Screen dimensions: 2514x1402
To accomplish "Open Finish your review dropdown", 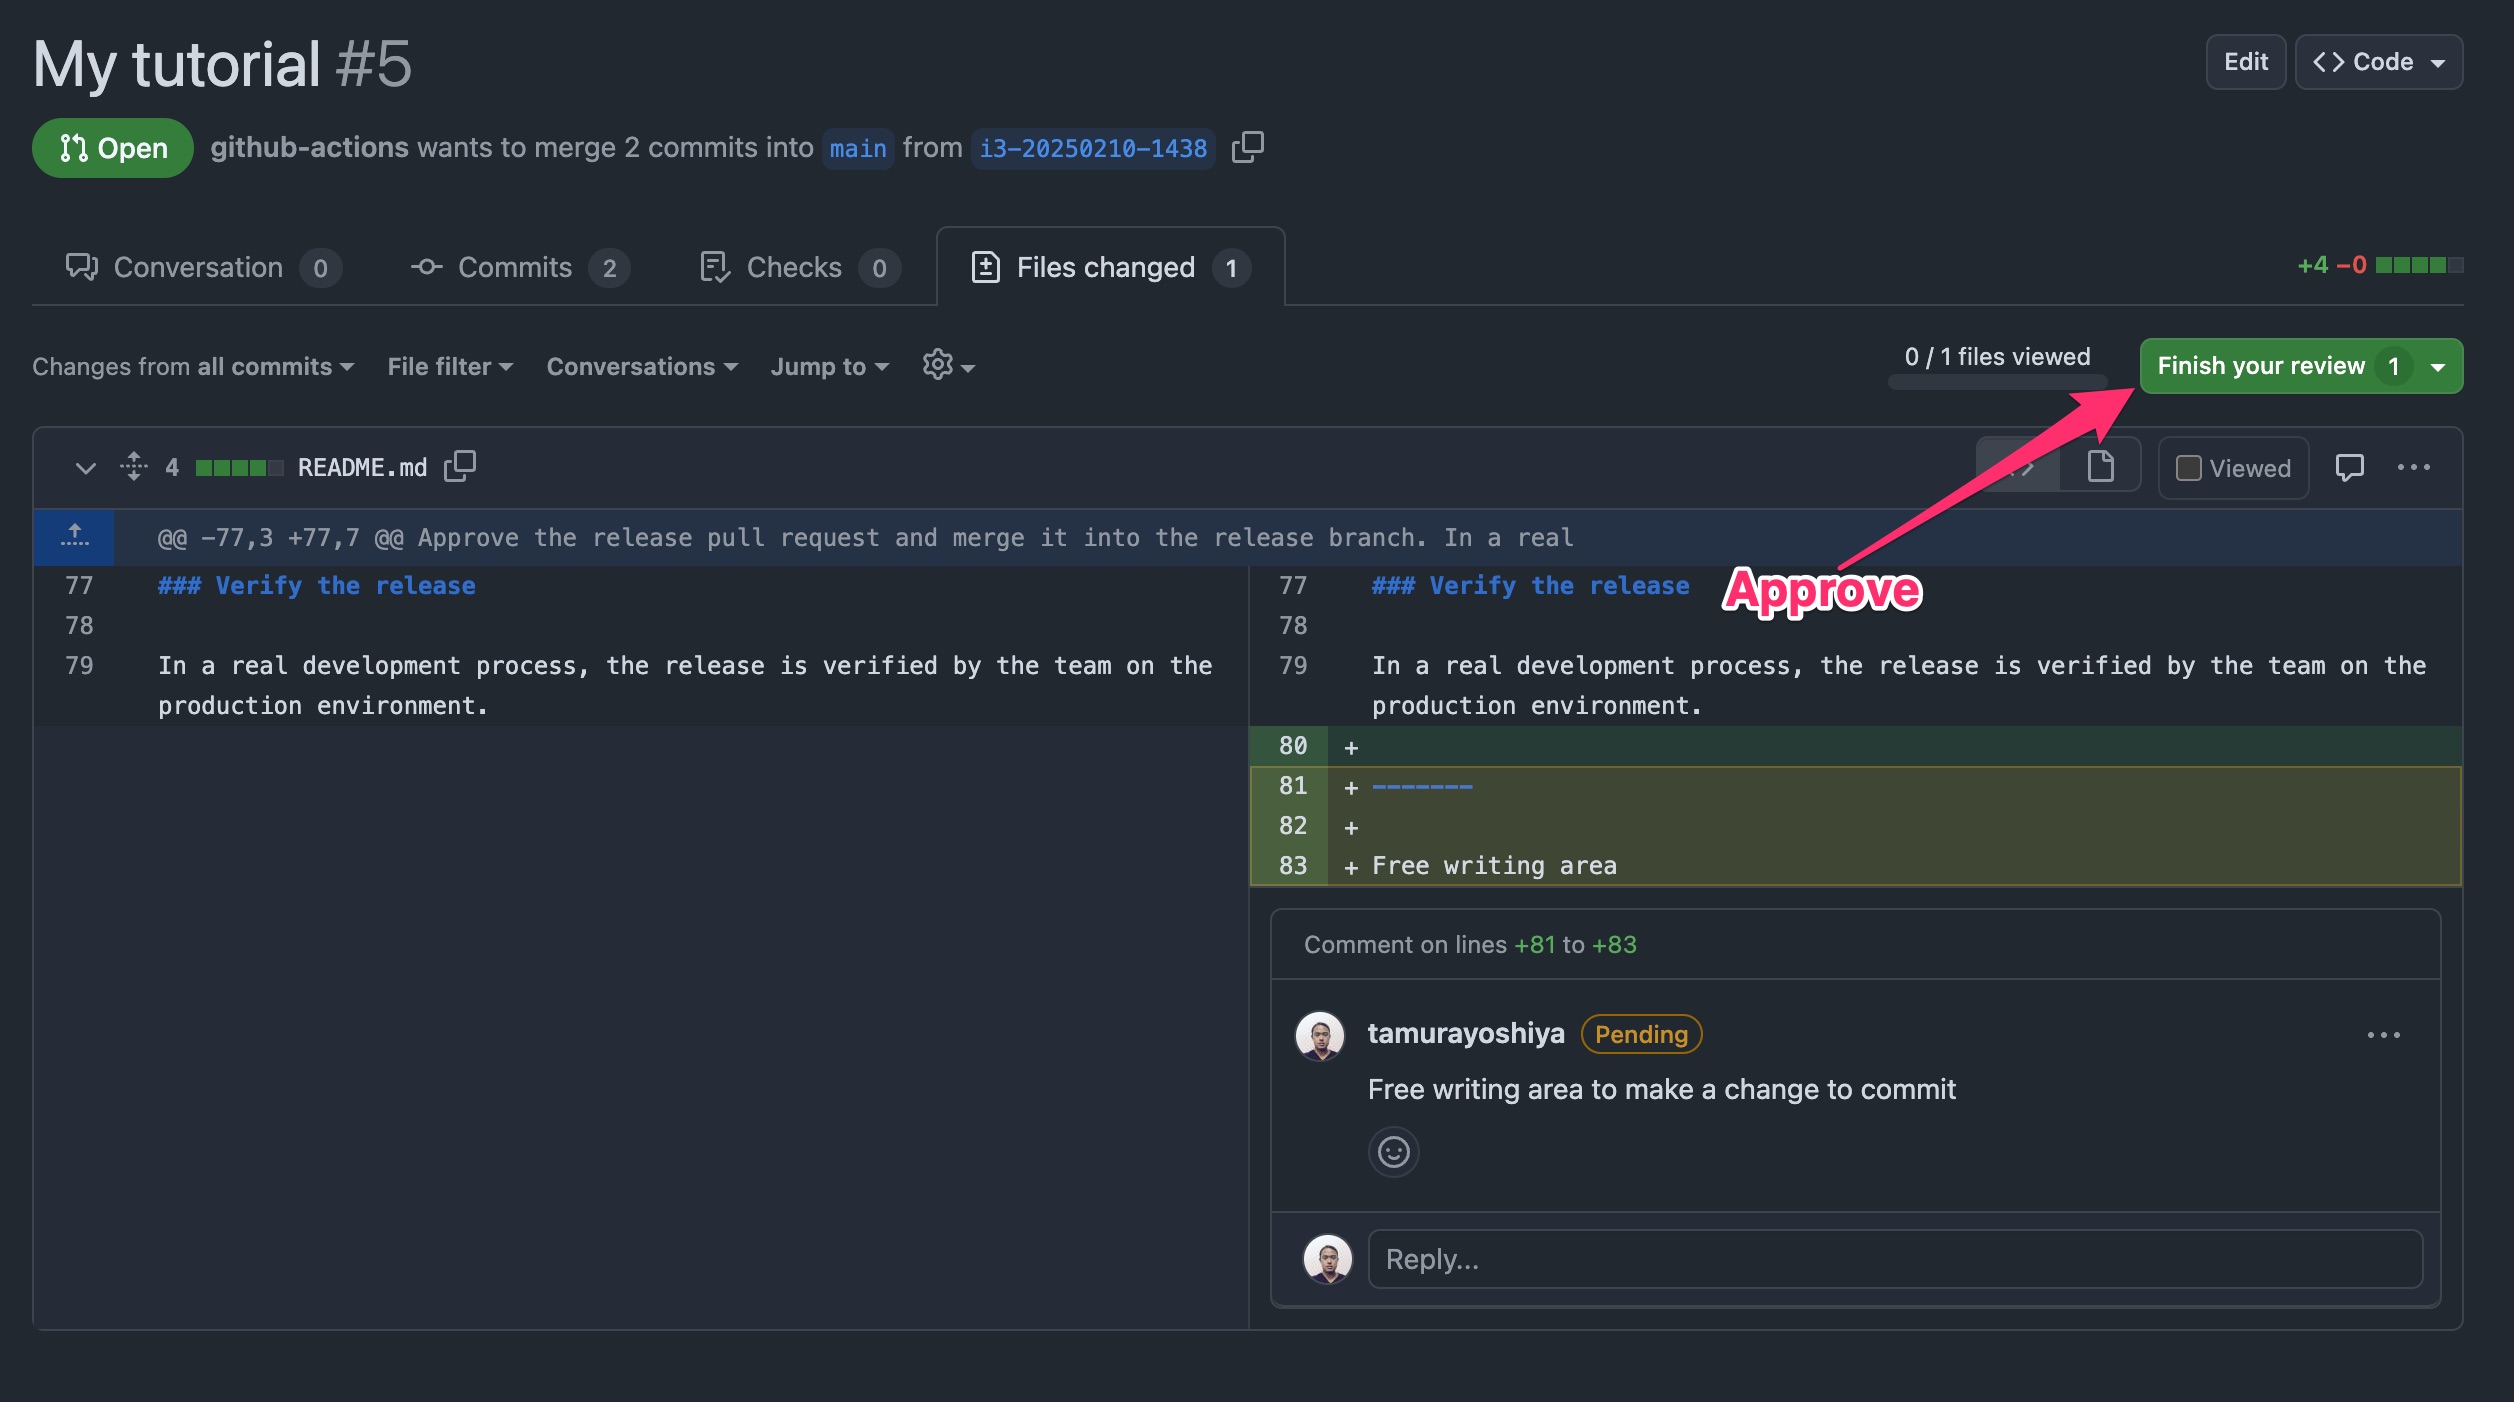I will tap(2302, 366).
